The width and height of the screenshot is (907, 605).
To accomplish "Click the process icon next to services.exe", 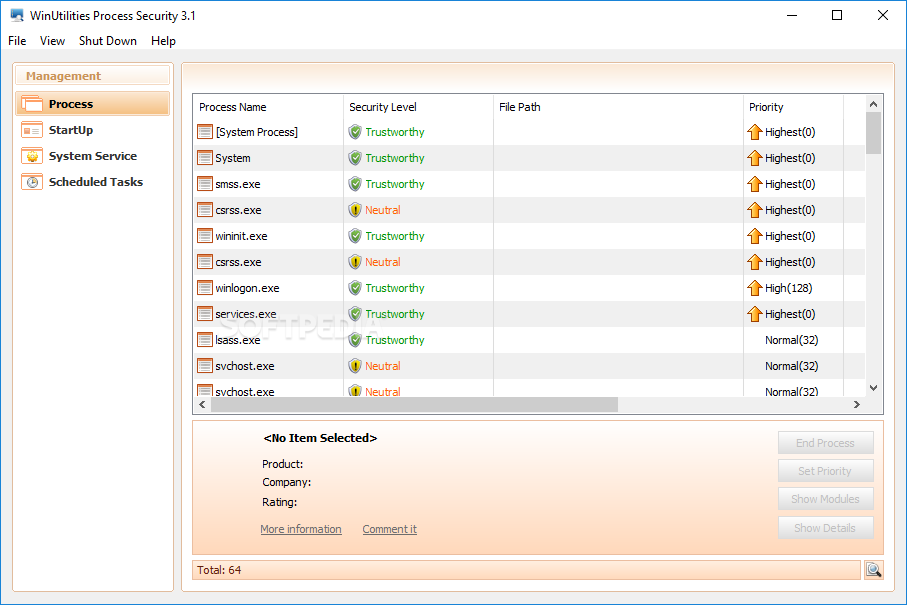I will (x=205, y=314).
